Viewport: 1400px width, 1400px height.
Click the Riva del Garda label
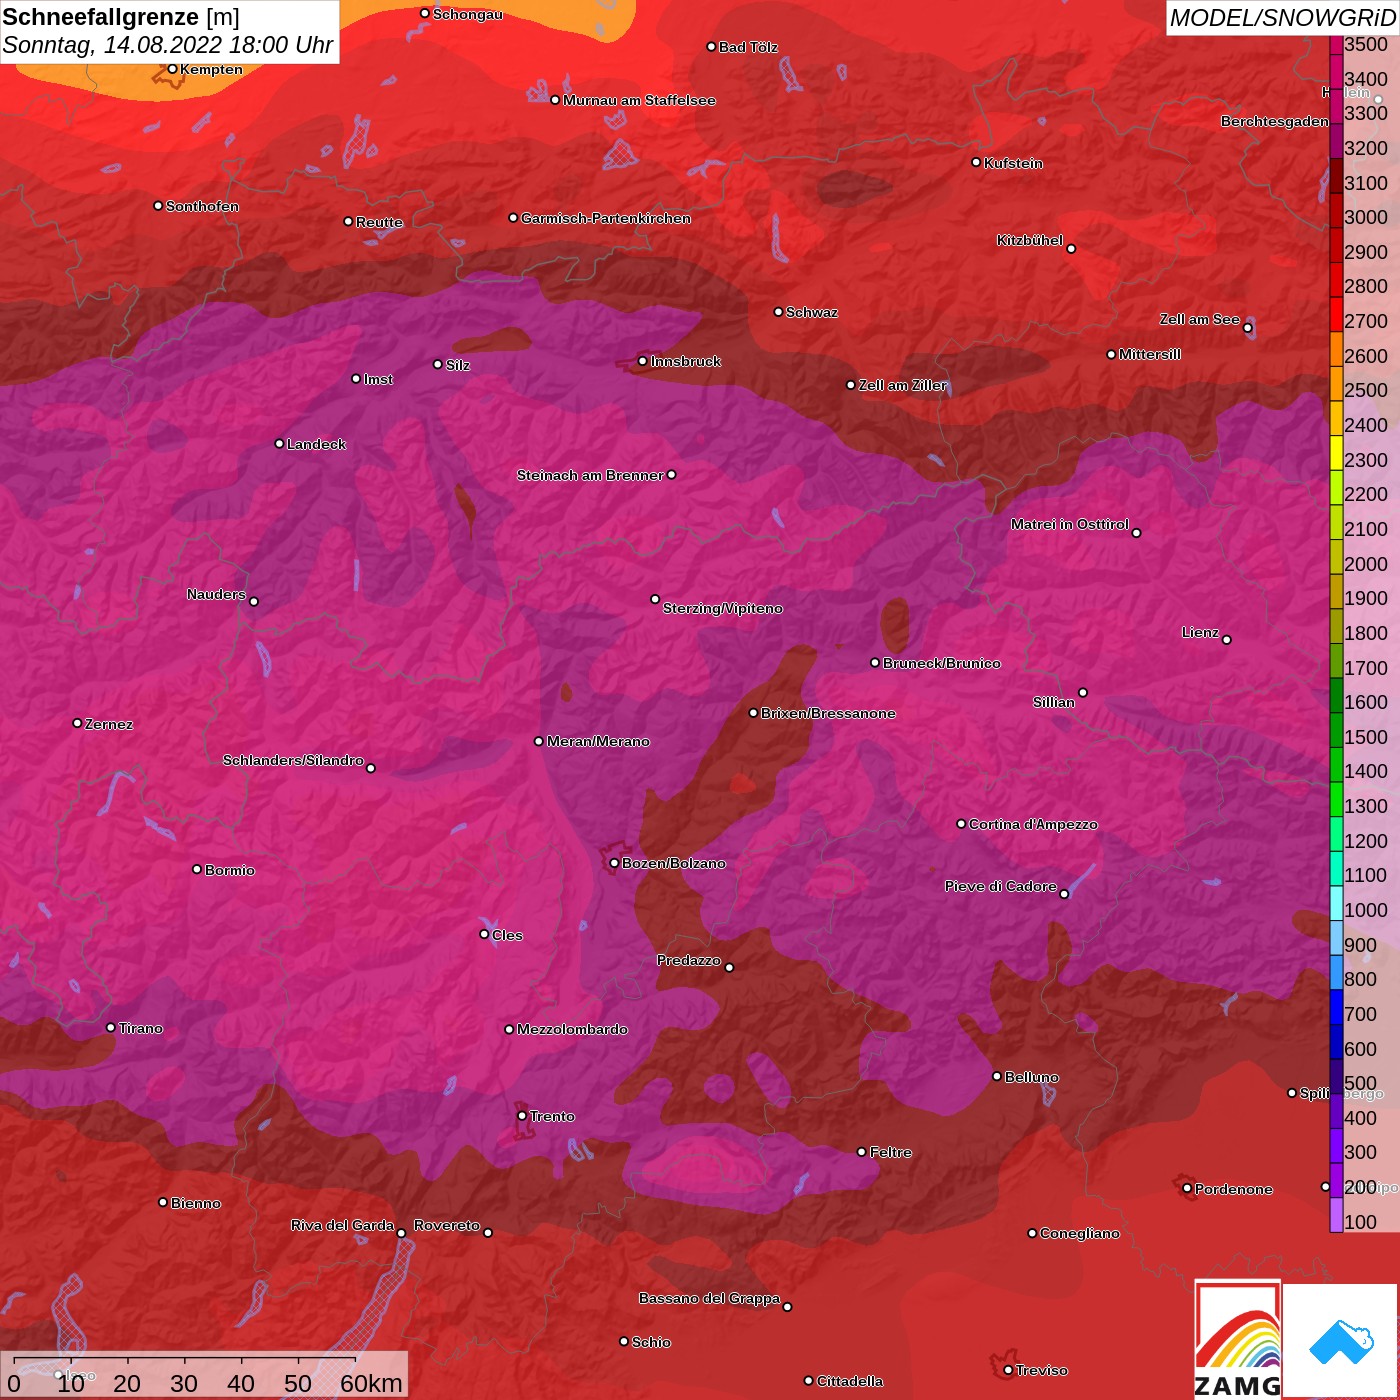click(343, 1225)
